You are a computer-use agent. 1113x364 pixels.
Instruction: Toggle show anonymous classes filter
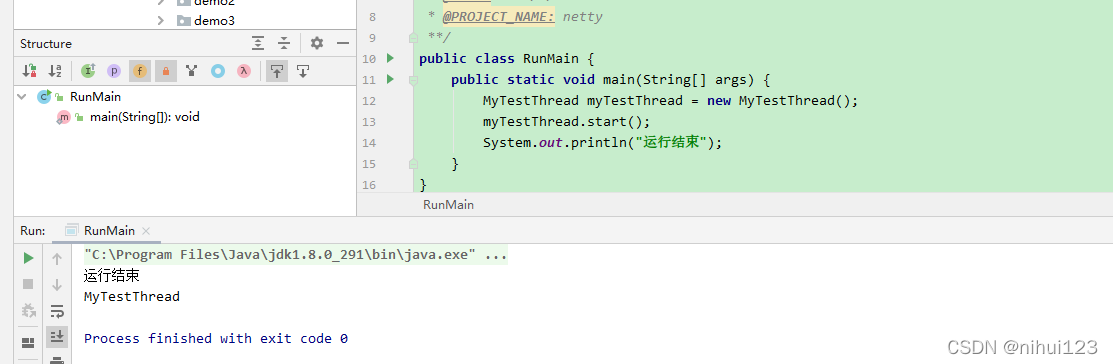point(218,71)
